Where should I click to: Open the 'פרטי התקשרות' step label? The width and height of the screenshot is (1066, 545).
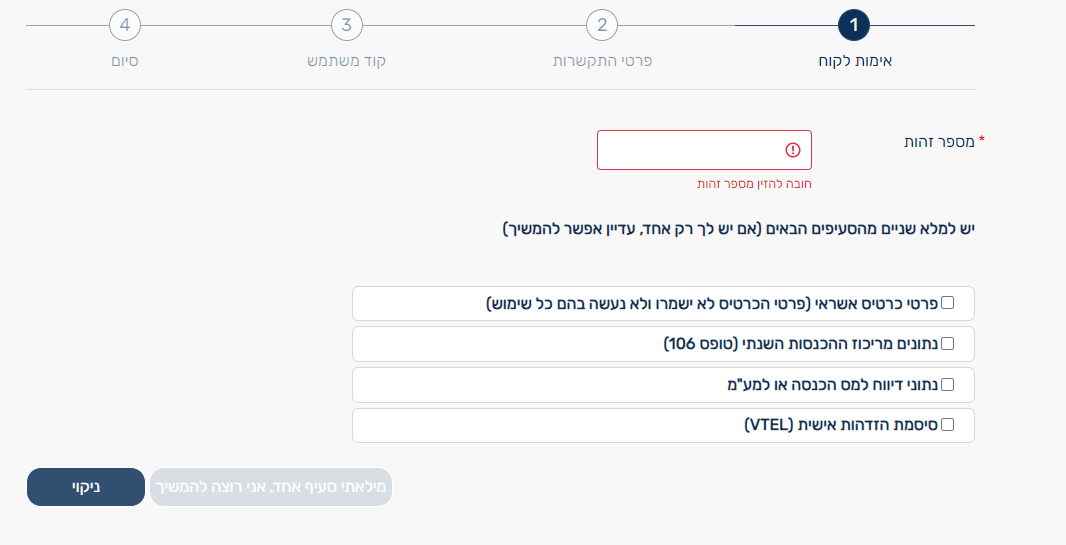tap(602, 61)
